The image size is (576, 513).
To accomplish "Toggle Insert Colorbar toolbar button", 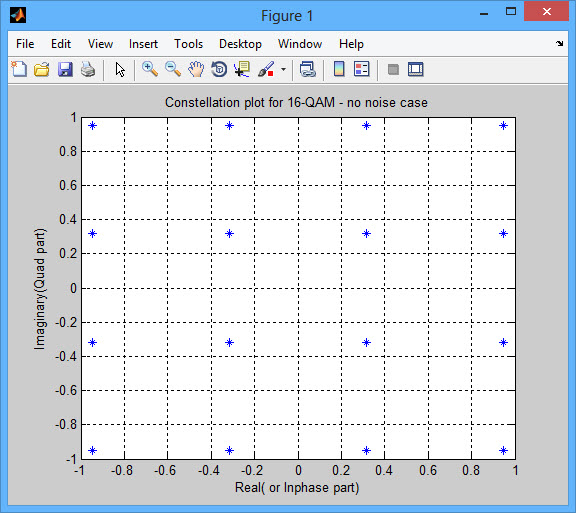I will click(x=339, y=69).
